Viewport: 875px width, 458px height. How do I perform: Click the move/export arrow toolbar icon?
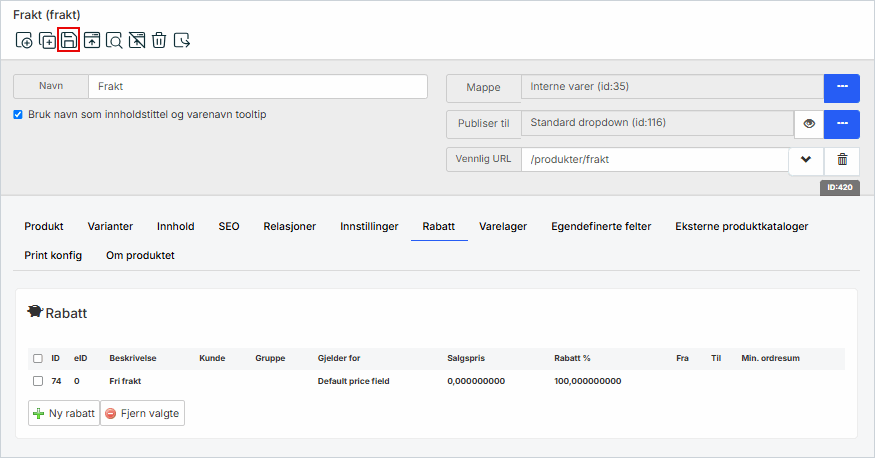click(x=182, y=41)
